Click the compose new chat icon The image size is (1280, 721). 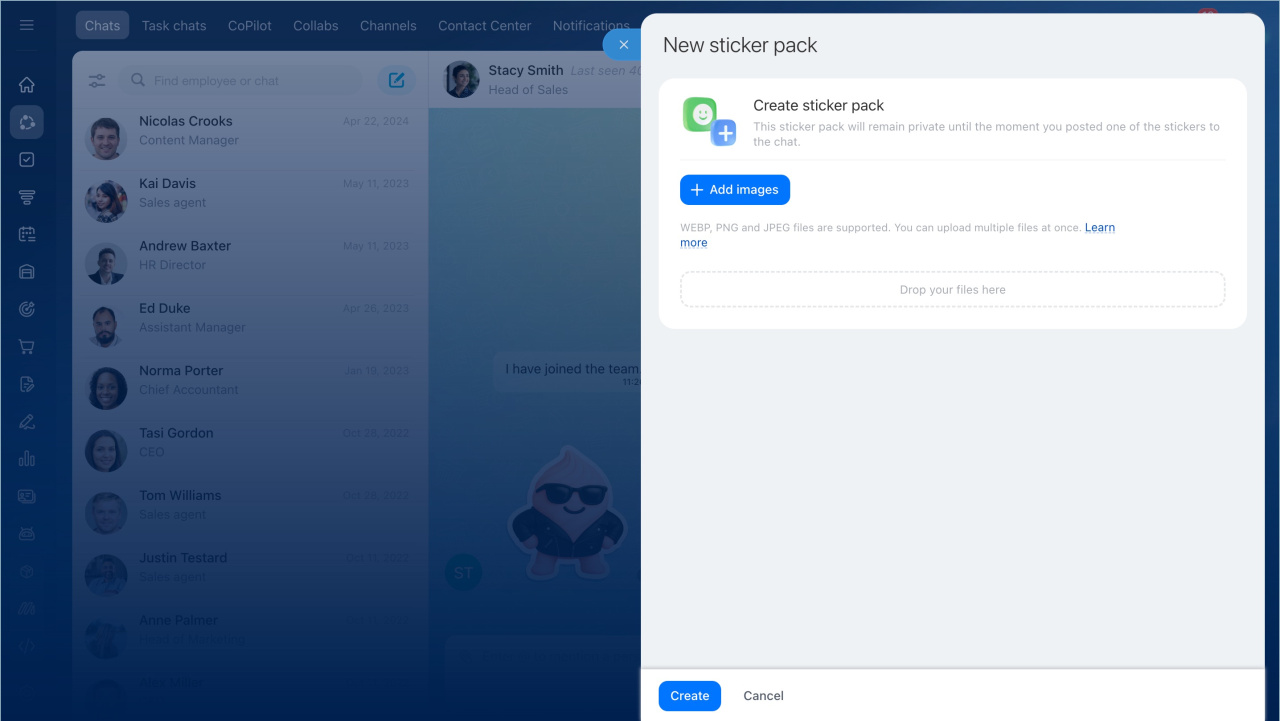[396, 80]
